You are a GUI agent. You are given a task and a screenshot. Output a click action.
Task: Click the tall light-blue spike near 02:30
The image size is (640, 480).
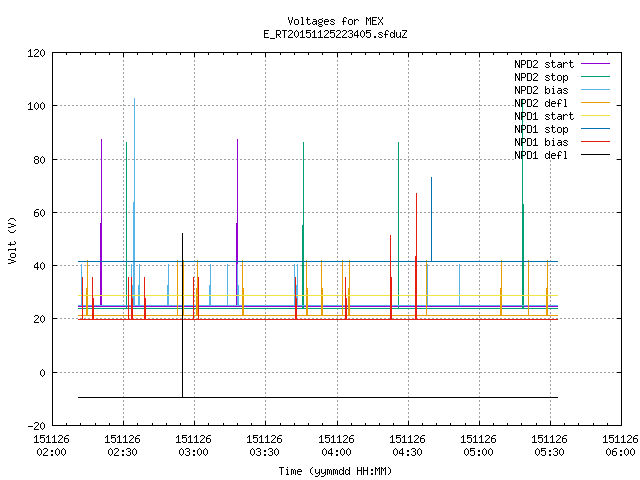(x=134, y=202)
